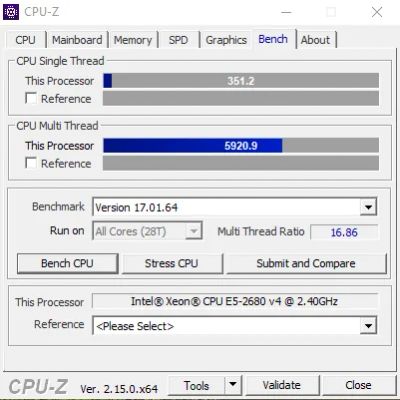The height and width of the screenshot is (400, 400).
Task: Enable the Multi Thread Reference checkbox
Action: pyautogui.click(x=31, y=163)
